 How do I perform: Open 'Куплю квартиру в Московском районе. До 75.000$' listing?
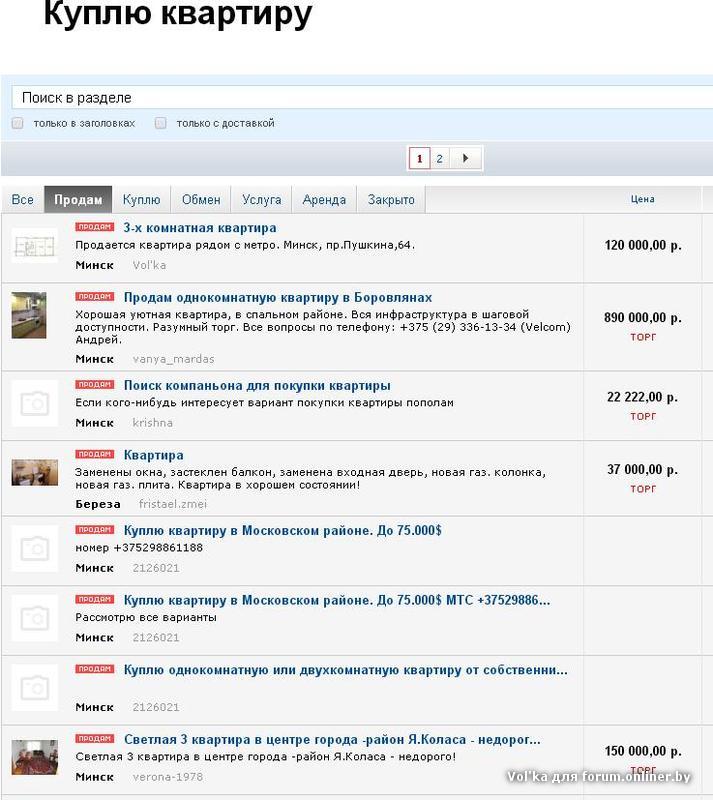tap(283, 530)
